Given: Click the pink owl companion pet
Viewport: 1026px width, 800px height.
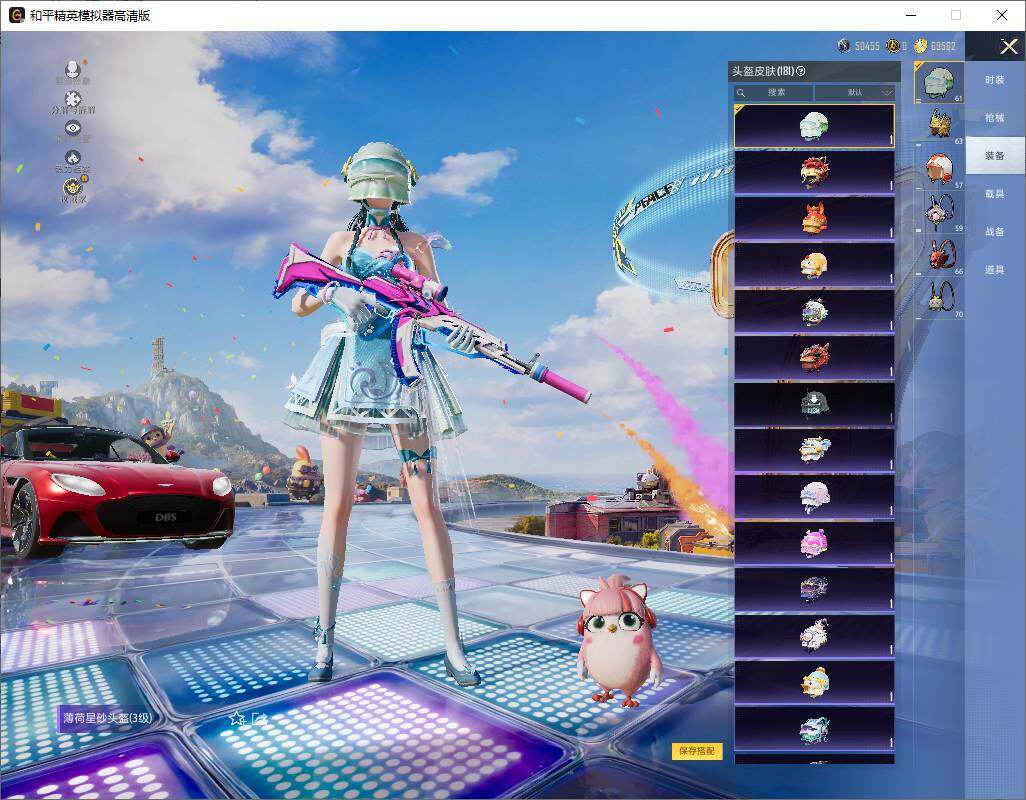Looking at the screenshot, I should coord(618,641).
